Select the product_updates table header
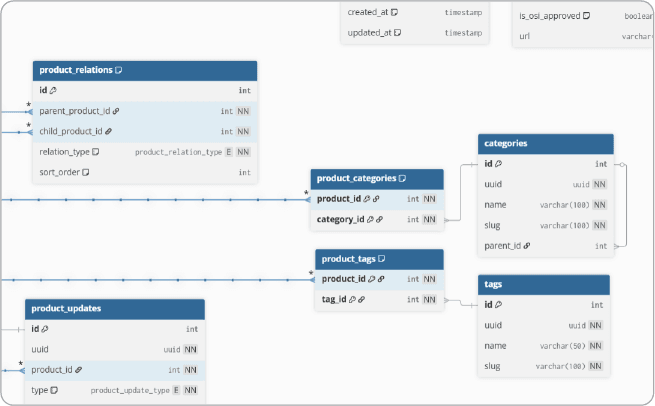The height and width of the screenshot is (406, 655). 115,308
